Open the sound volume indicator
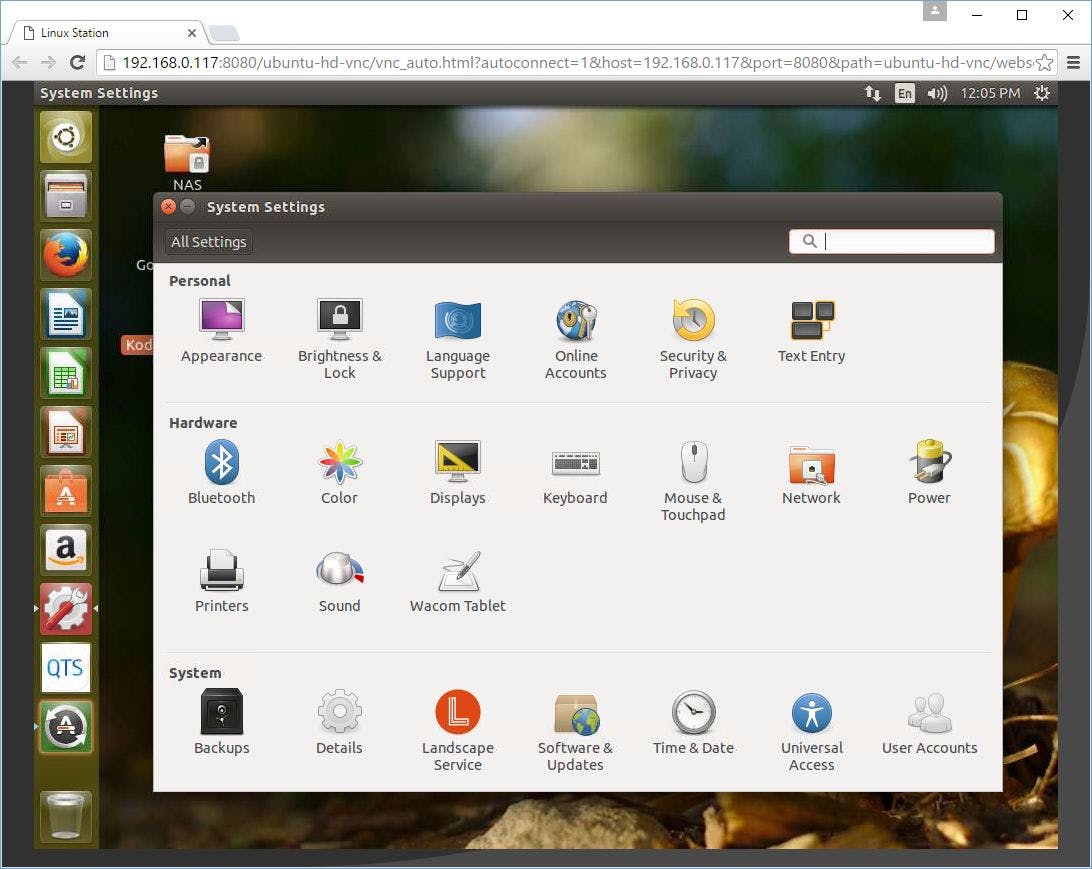This screenshot has width=1092, height=869. (937, 93)
